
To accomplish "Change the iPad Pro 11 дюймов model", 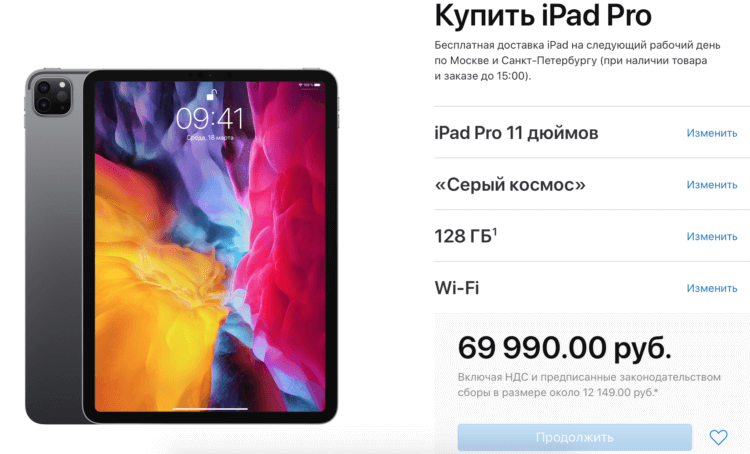I will point(712,133).
